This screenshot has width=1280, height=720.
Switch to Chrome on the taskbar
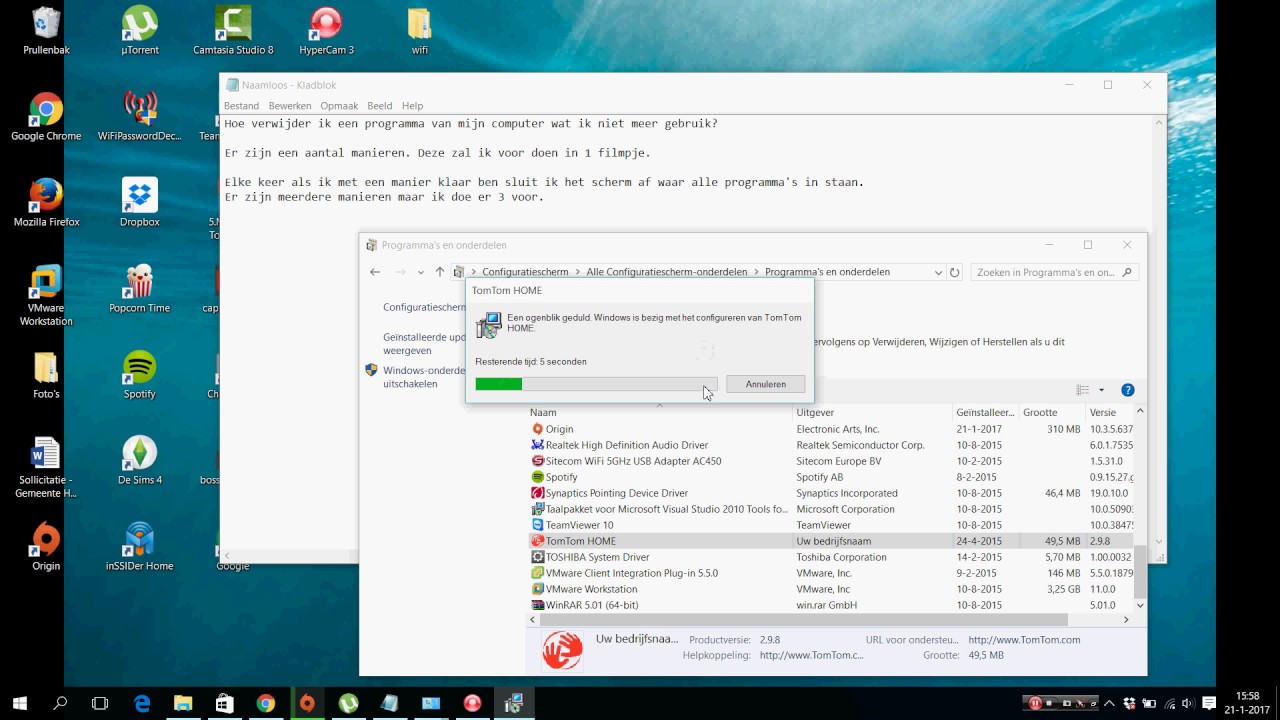point(265,704)
